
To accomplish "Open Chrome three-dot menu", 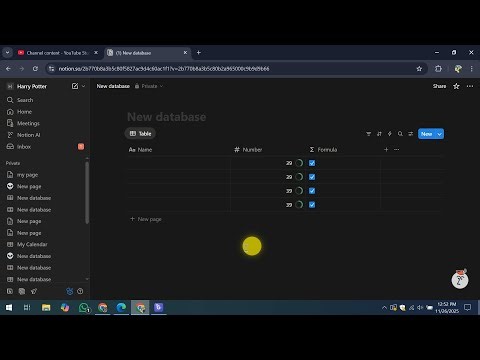I will click(x=472, y=69).
